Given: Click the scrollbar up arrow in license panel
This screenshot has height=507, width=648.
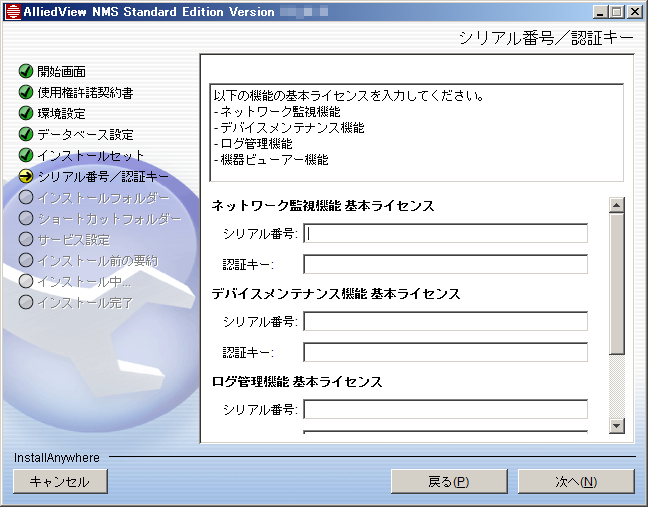Looking at the screenshot, I should pyautogui.click(x=617, y=205).
